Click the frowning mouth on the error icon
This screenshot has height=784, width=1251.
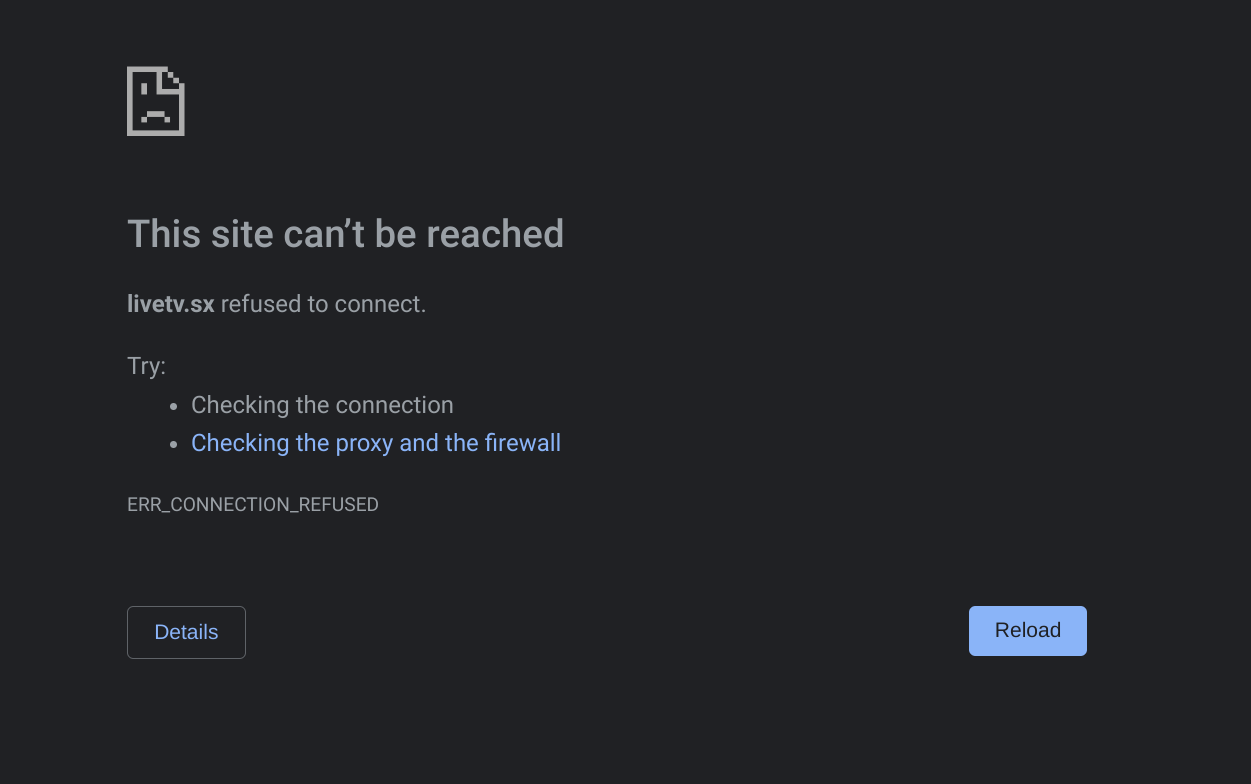155,115
